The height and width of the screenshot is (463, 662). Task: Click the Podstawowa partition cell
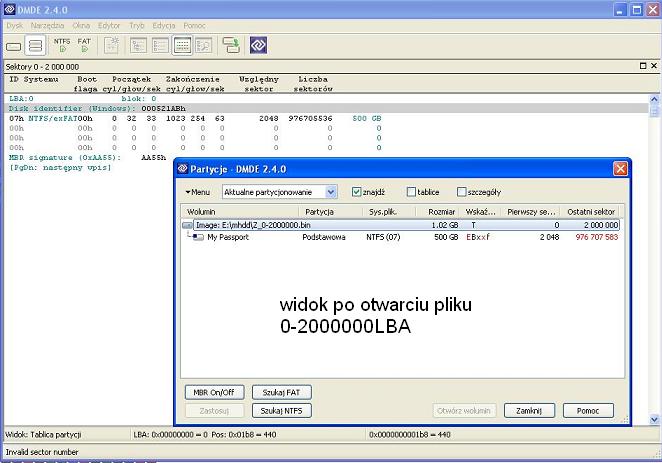(x=324, y=237)
